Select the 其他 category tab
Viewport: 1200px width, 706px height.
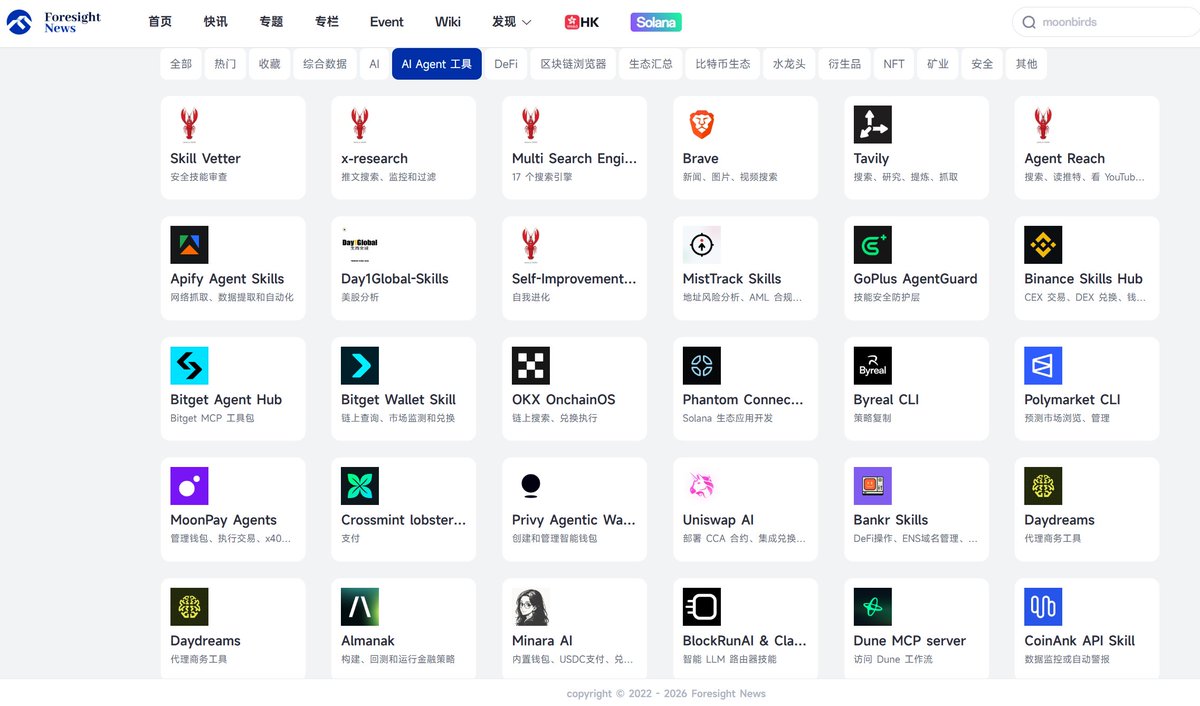(x=1027, y=64)
